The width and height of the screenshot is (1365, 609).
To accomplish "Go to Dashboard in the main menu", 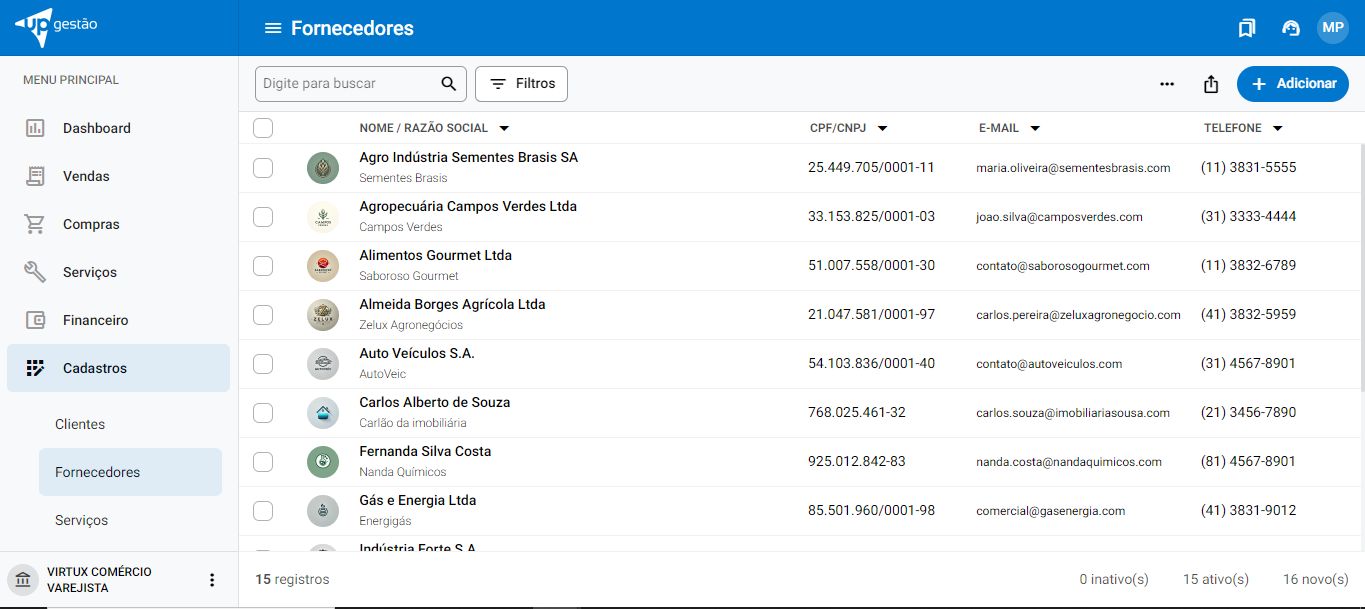I will tap(97, 128).
